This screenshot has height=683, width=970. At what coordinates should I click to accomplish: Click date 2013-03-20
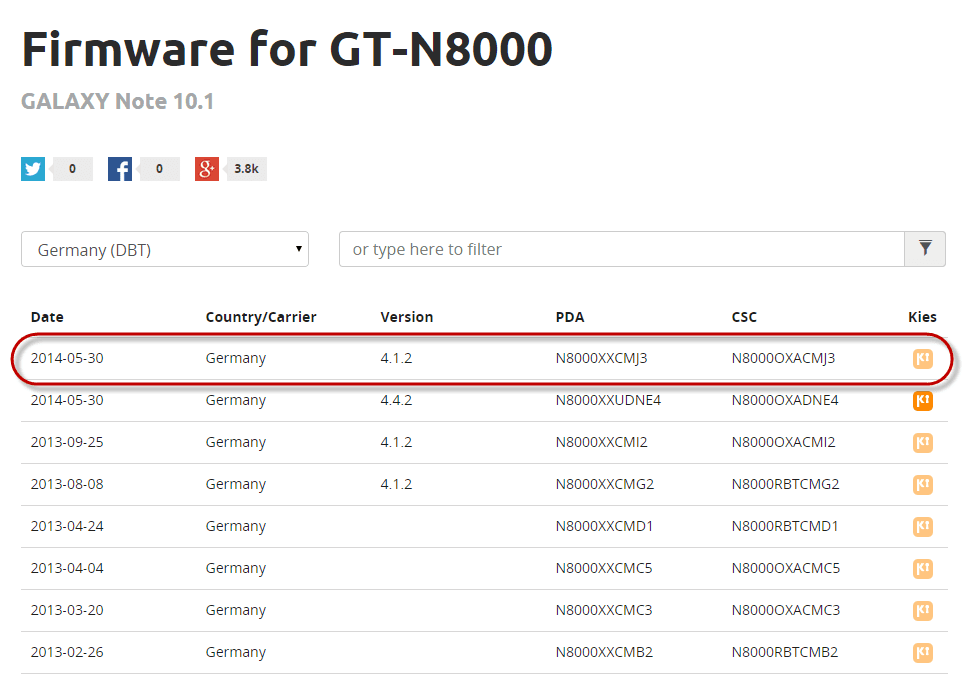67,610
